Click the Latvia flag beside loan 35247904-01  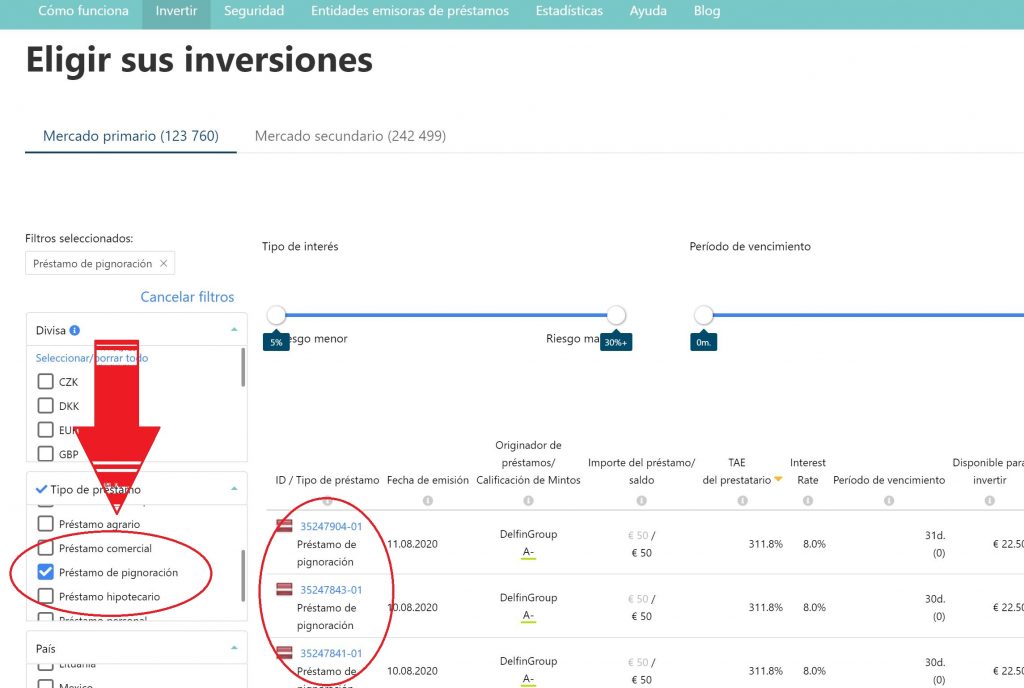(x=285, y=525)
